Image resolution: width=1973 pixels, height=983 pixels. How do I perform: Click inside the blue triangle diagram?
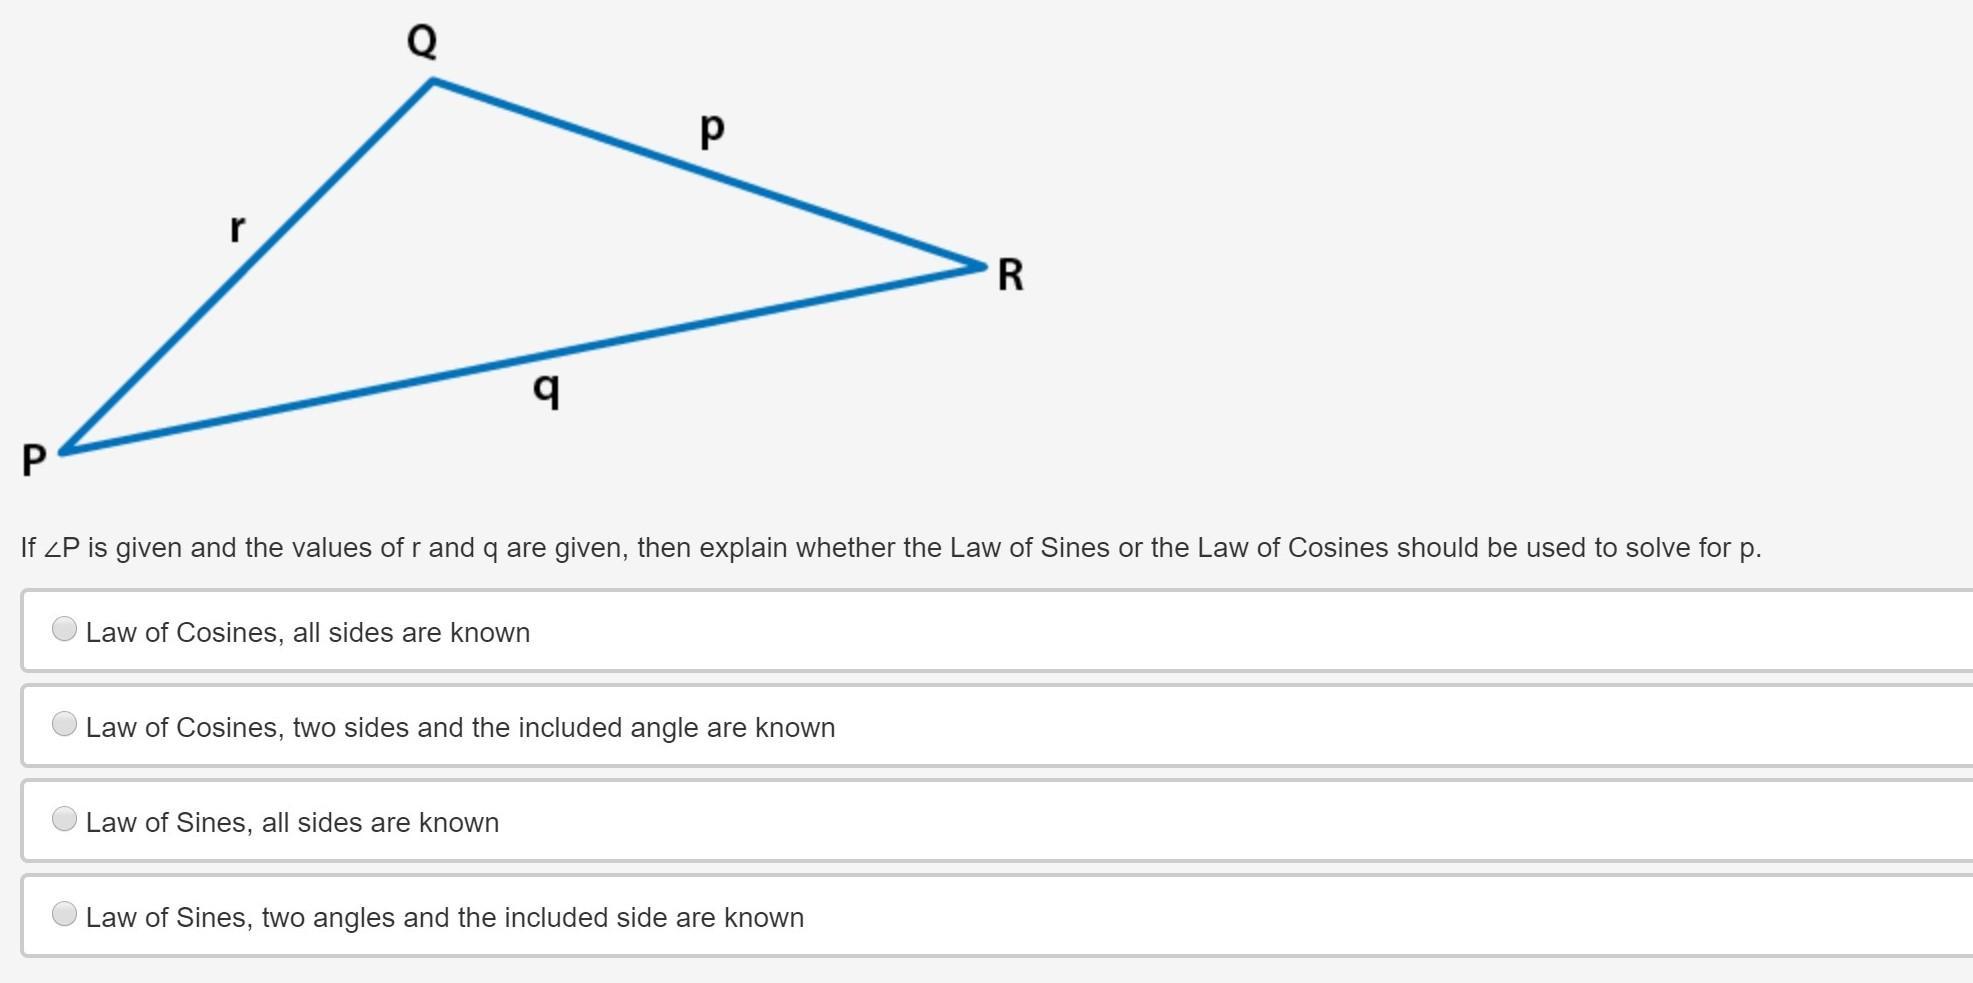tap(480, 260)
